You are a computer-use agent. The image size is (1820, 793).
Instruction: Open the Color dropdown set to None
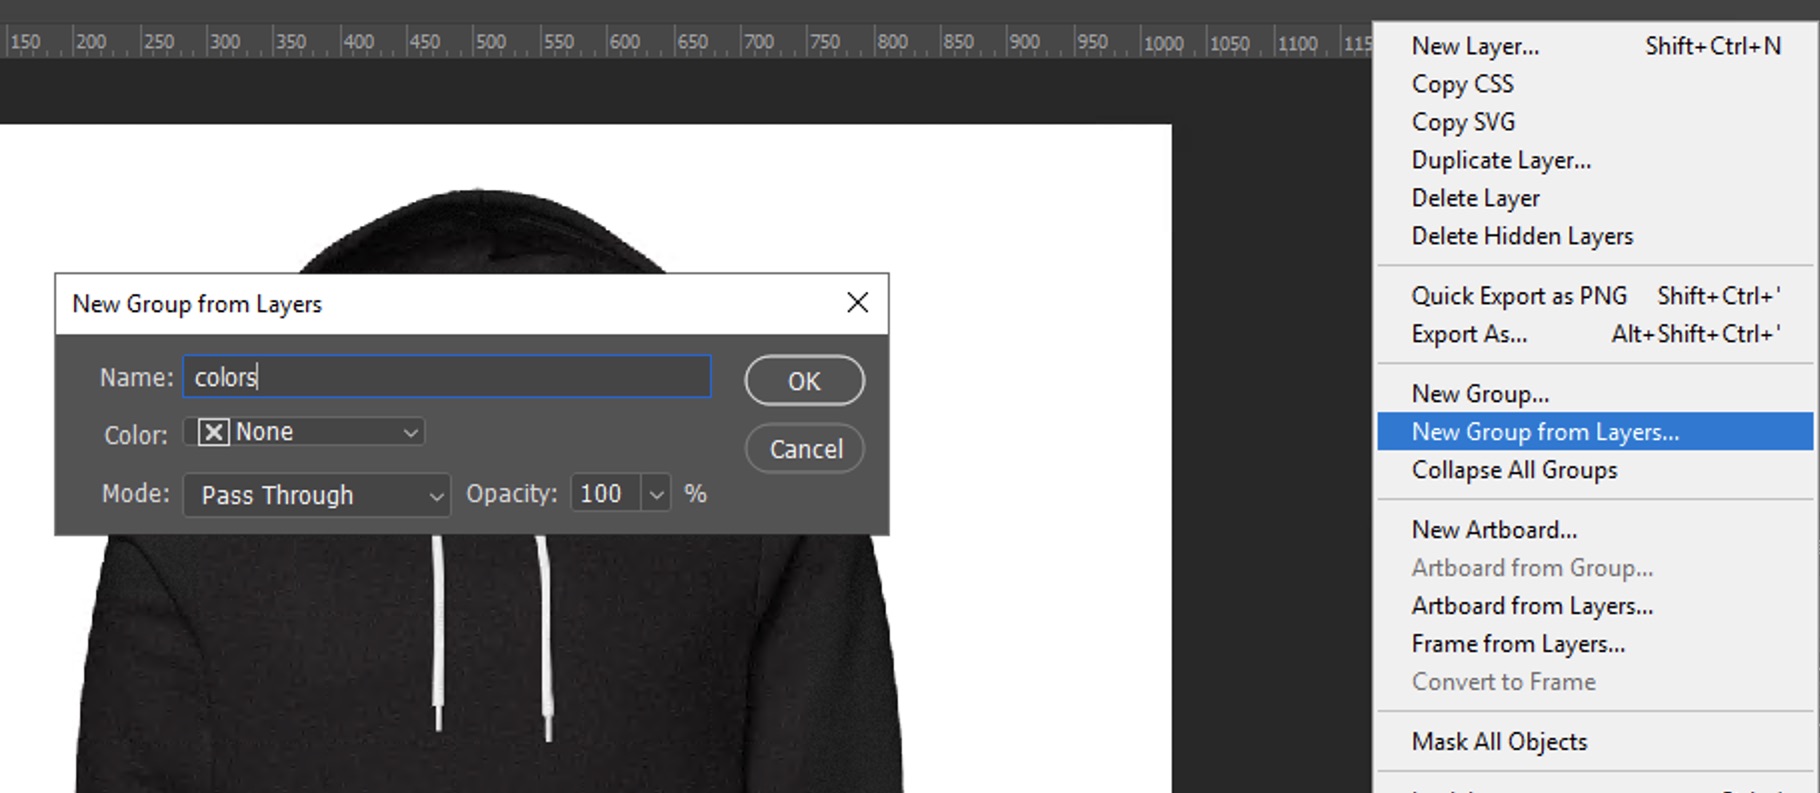pyautogui.click(x=305, y=432)
